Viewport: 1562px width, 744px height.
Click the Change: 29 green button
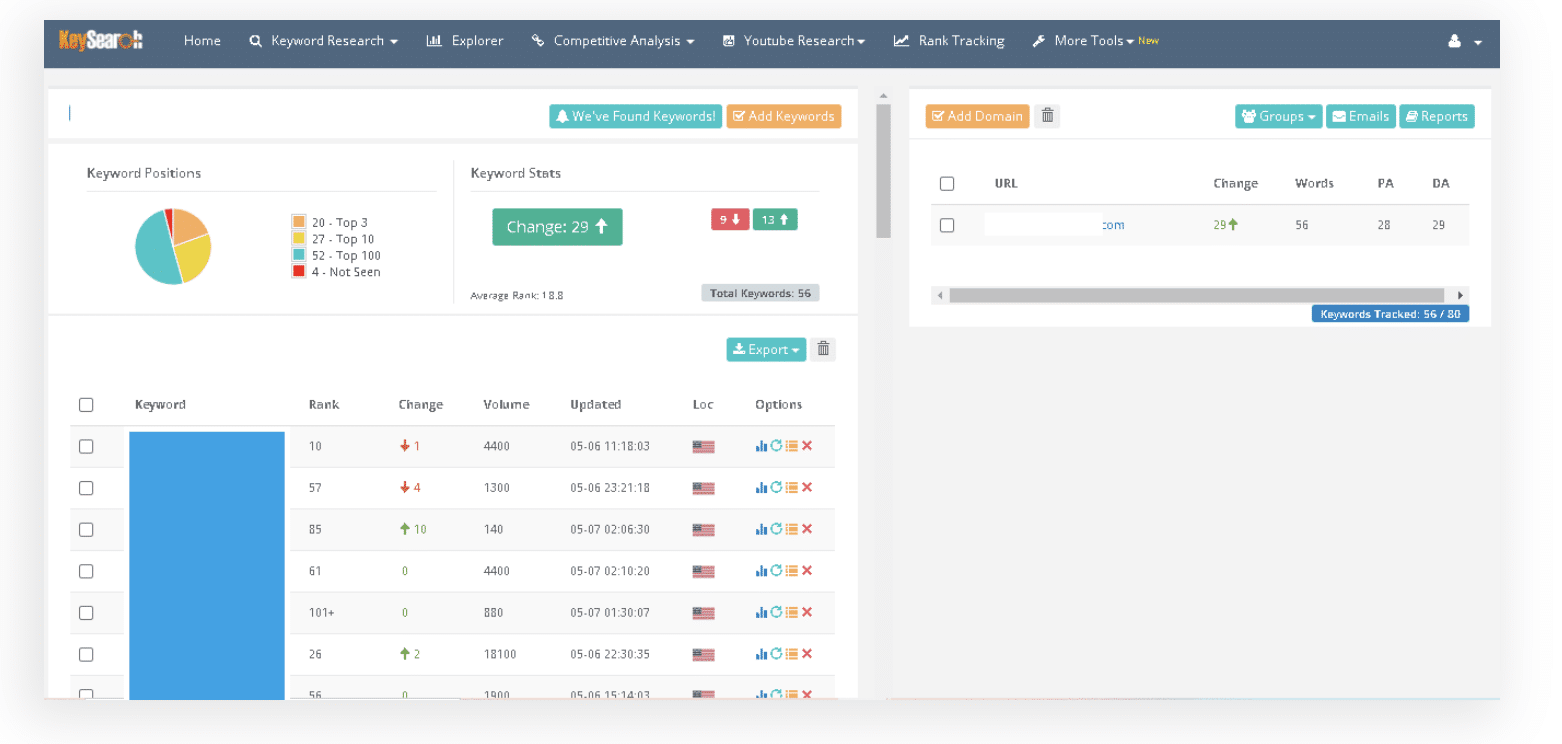click(557, 227)
